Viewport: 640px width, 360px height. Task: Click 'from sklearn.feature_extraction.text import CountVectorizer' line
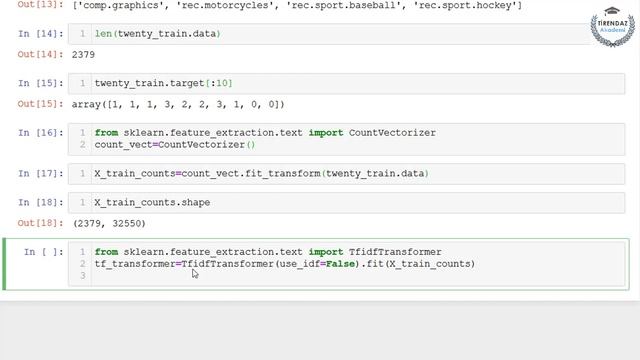tap(265, 133)
